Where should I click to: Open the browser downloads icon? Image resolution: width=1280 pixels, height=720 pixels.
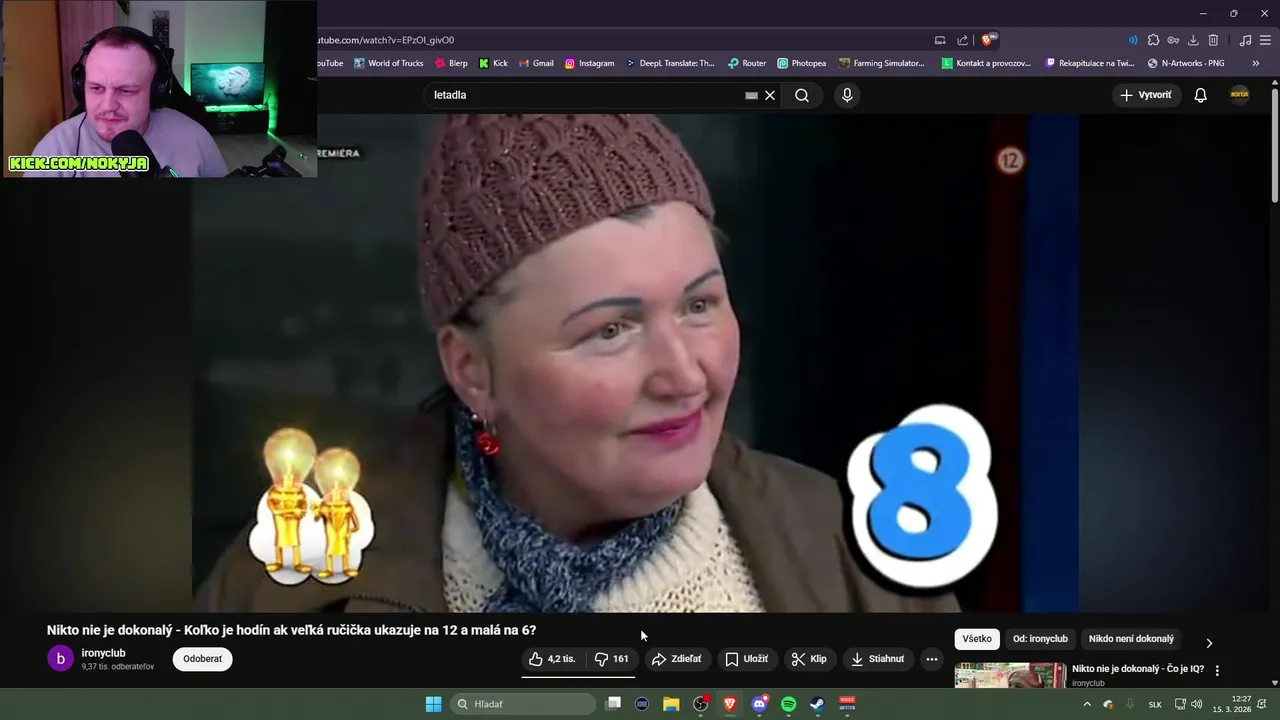click(1193, 40)
